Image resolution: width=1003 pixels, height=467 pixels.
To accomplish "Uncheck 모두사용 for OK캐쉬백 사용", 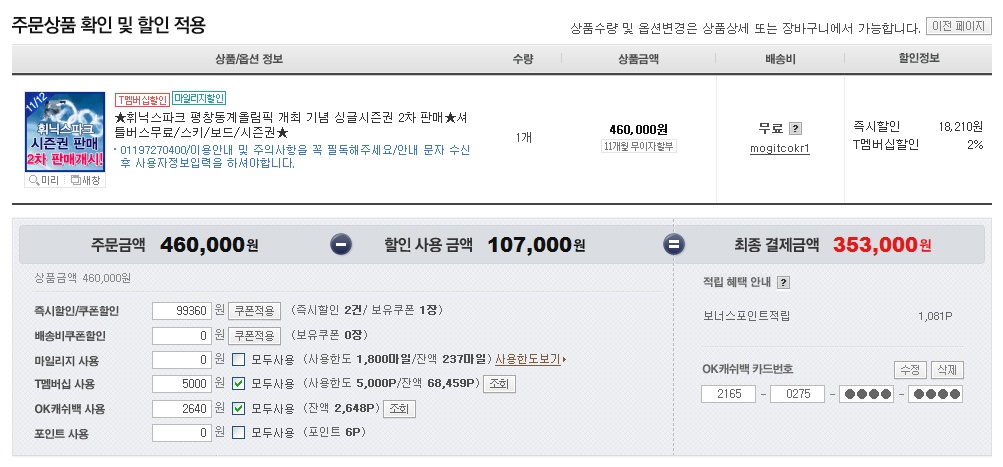I will point(238,408).
